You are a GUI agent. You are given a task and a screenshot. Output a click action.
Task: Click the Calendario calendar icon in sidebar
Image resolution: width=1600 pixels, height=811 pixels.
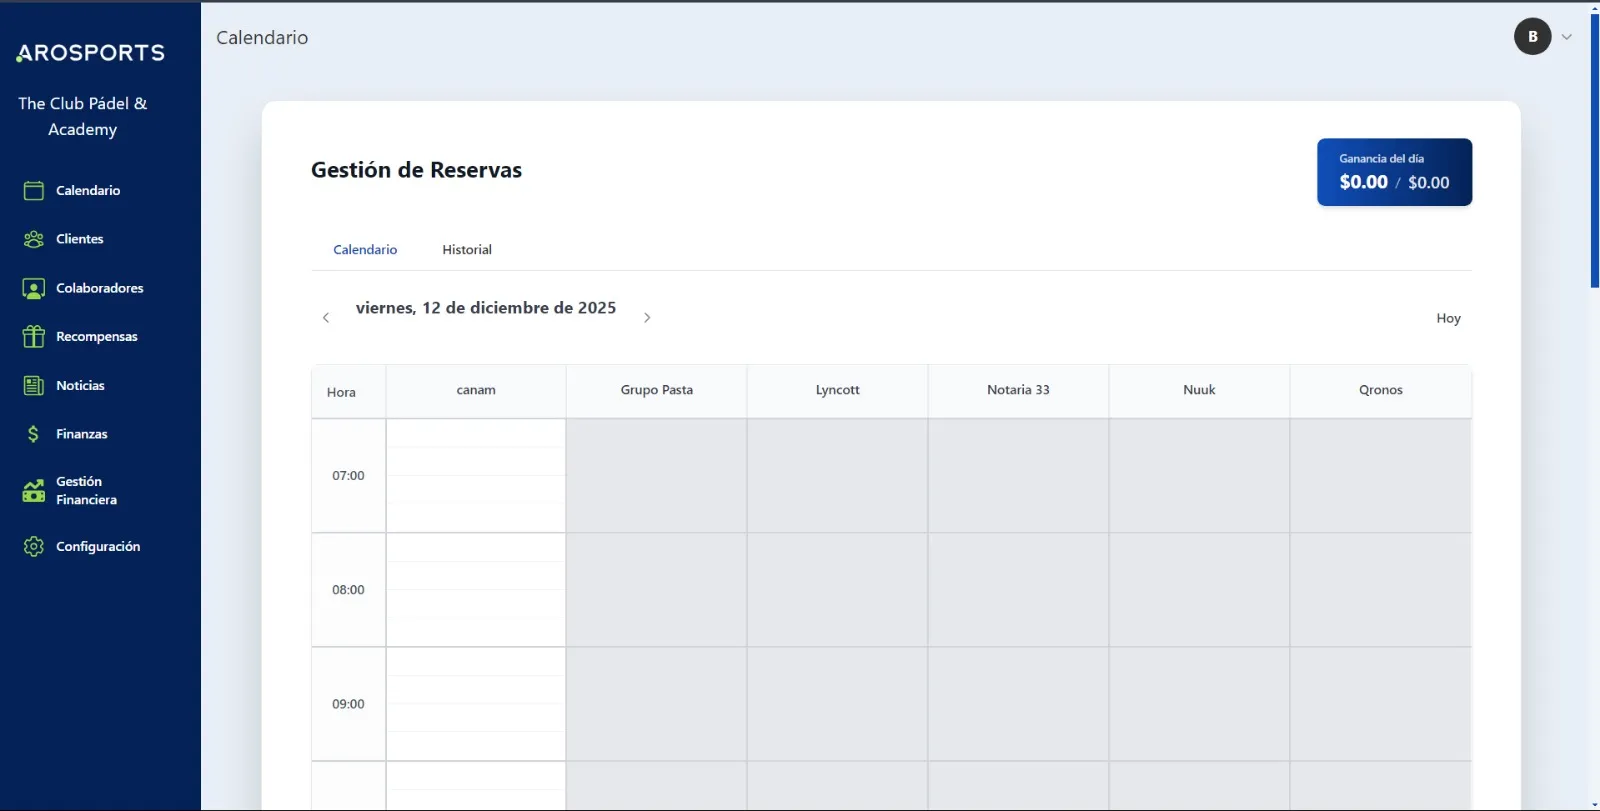click(34, 190)
